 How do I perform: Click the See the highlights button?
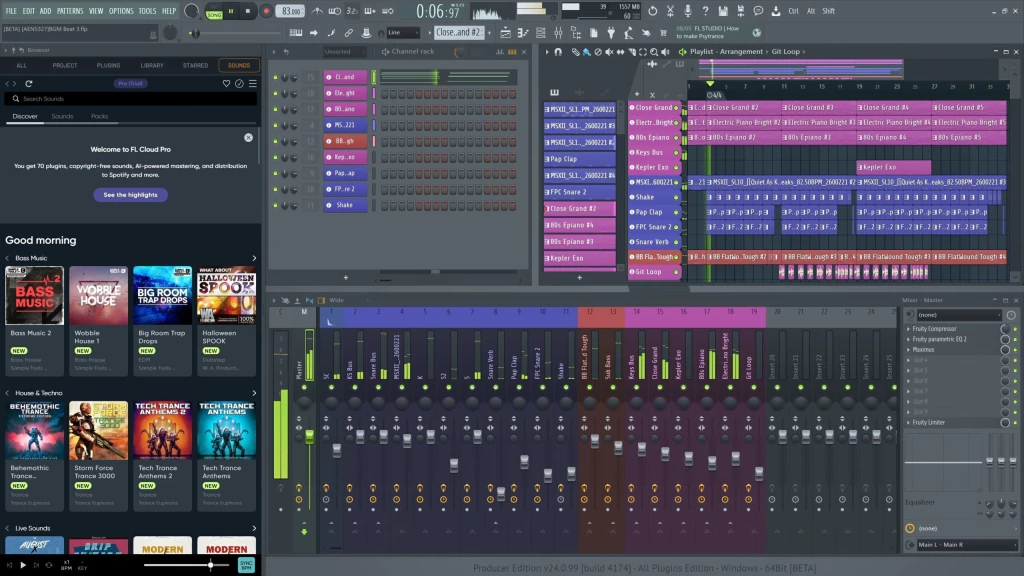click(130, 195)
